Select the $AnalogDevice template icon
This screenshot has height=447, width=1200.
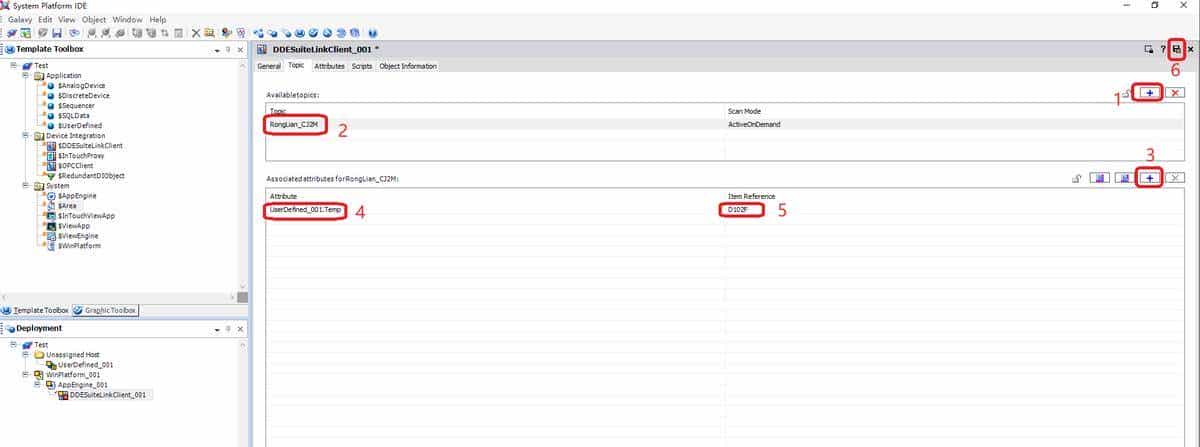pos(51,86)
